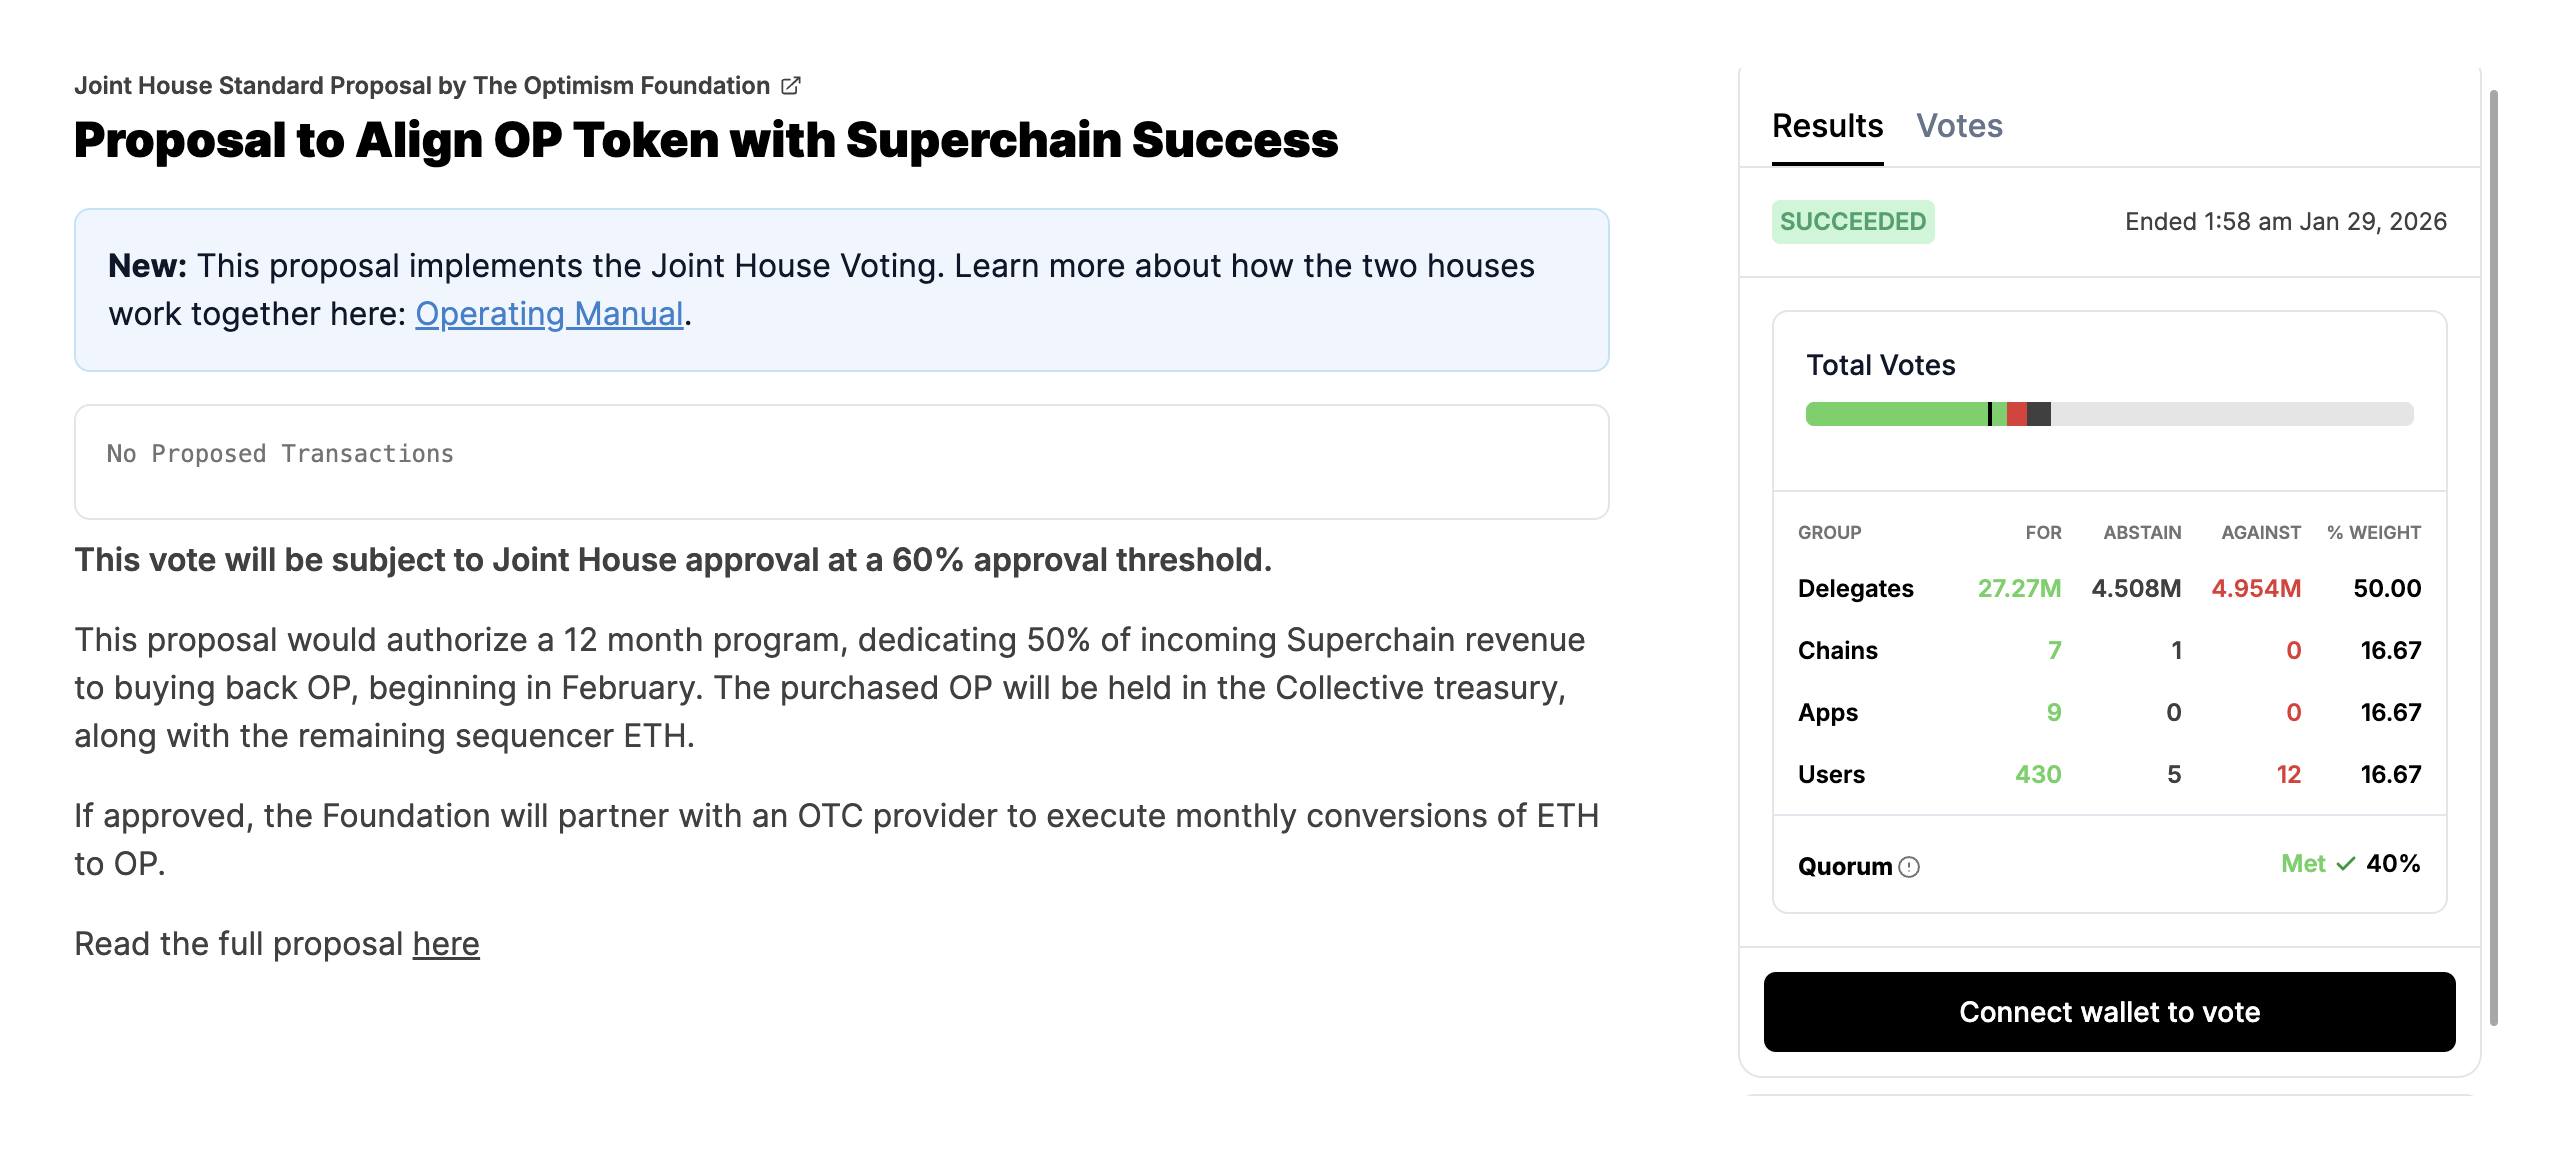The height and width of the screenshot is (1162, 2552).
Task: Click the dark gray Abstain bar segment
Action: click(2039, 414)
